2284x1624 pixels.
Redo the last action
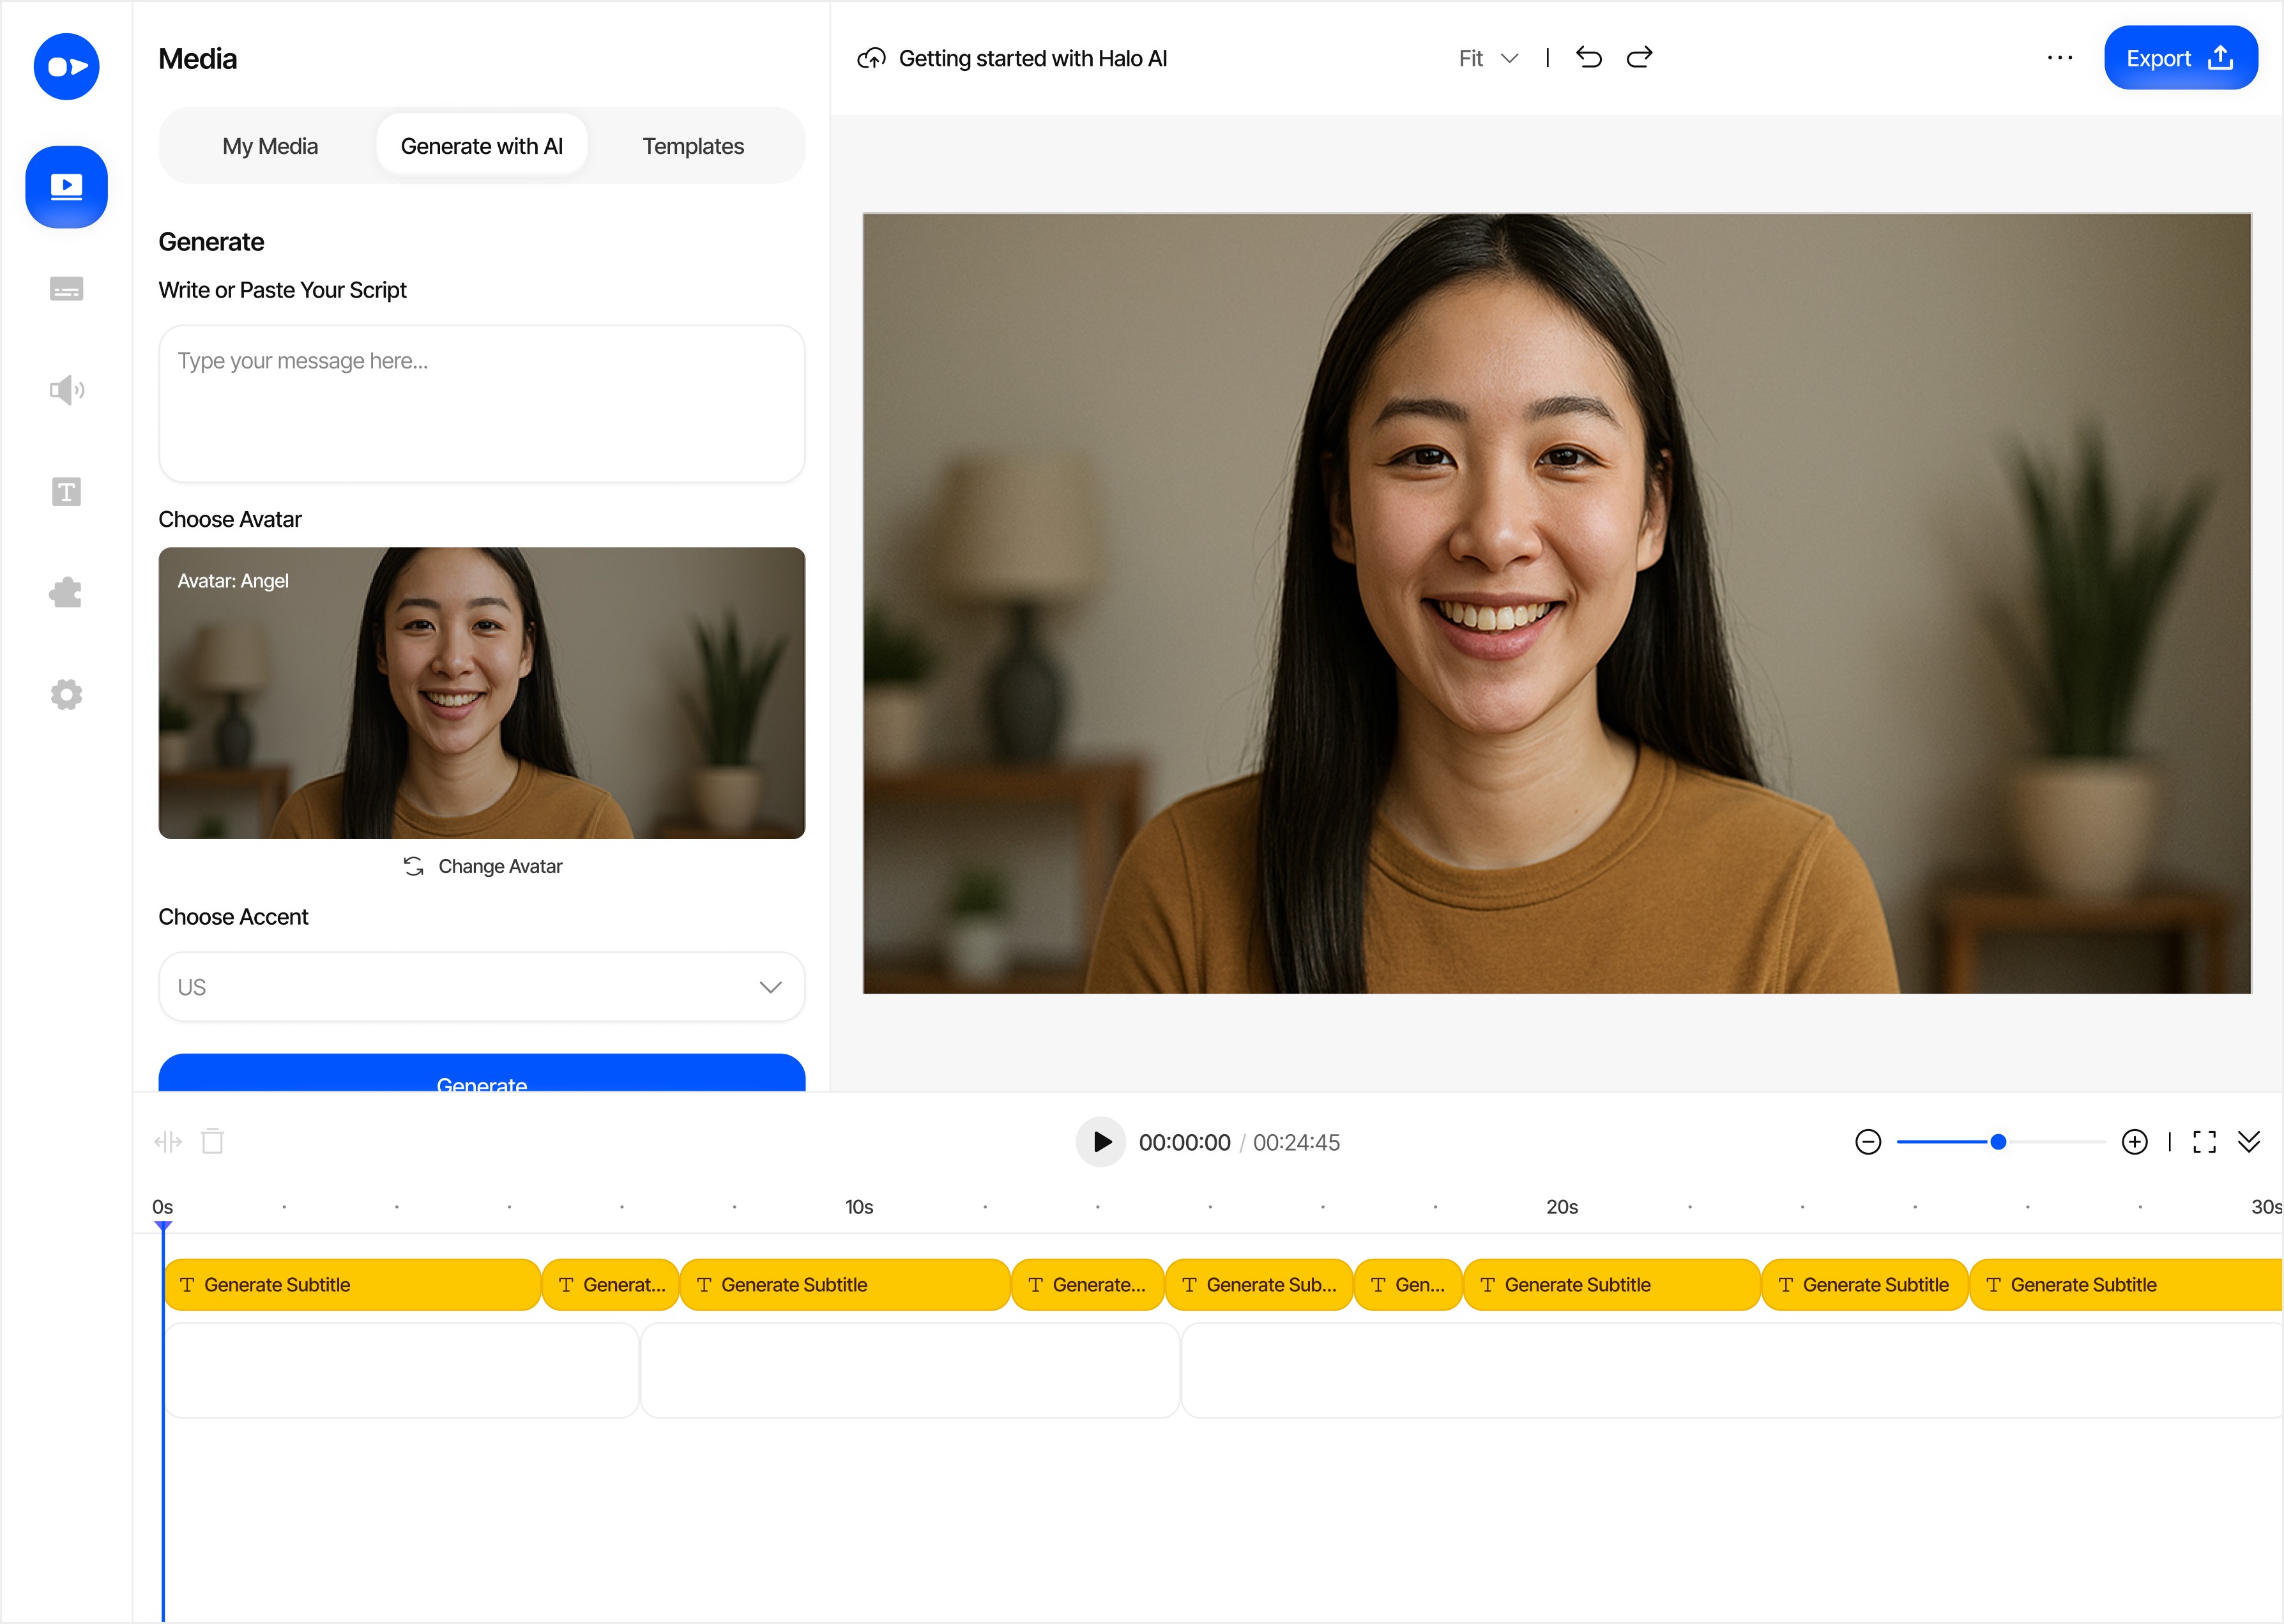[1640, 57]
